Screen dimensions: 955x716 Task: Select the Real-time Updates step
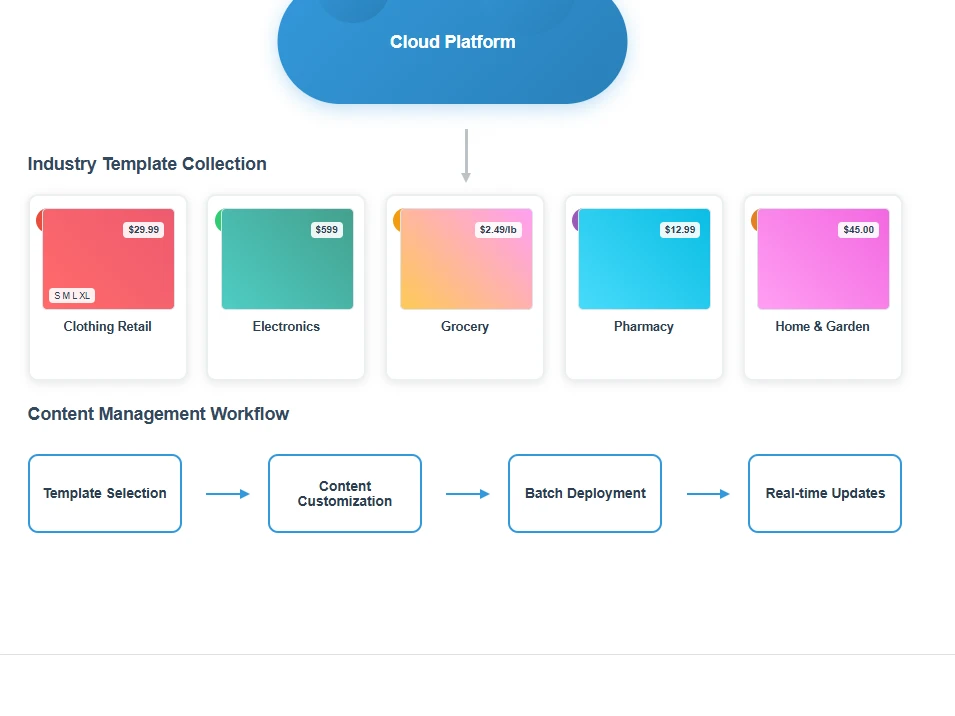click(825, 493)
